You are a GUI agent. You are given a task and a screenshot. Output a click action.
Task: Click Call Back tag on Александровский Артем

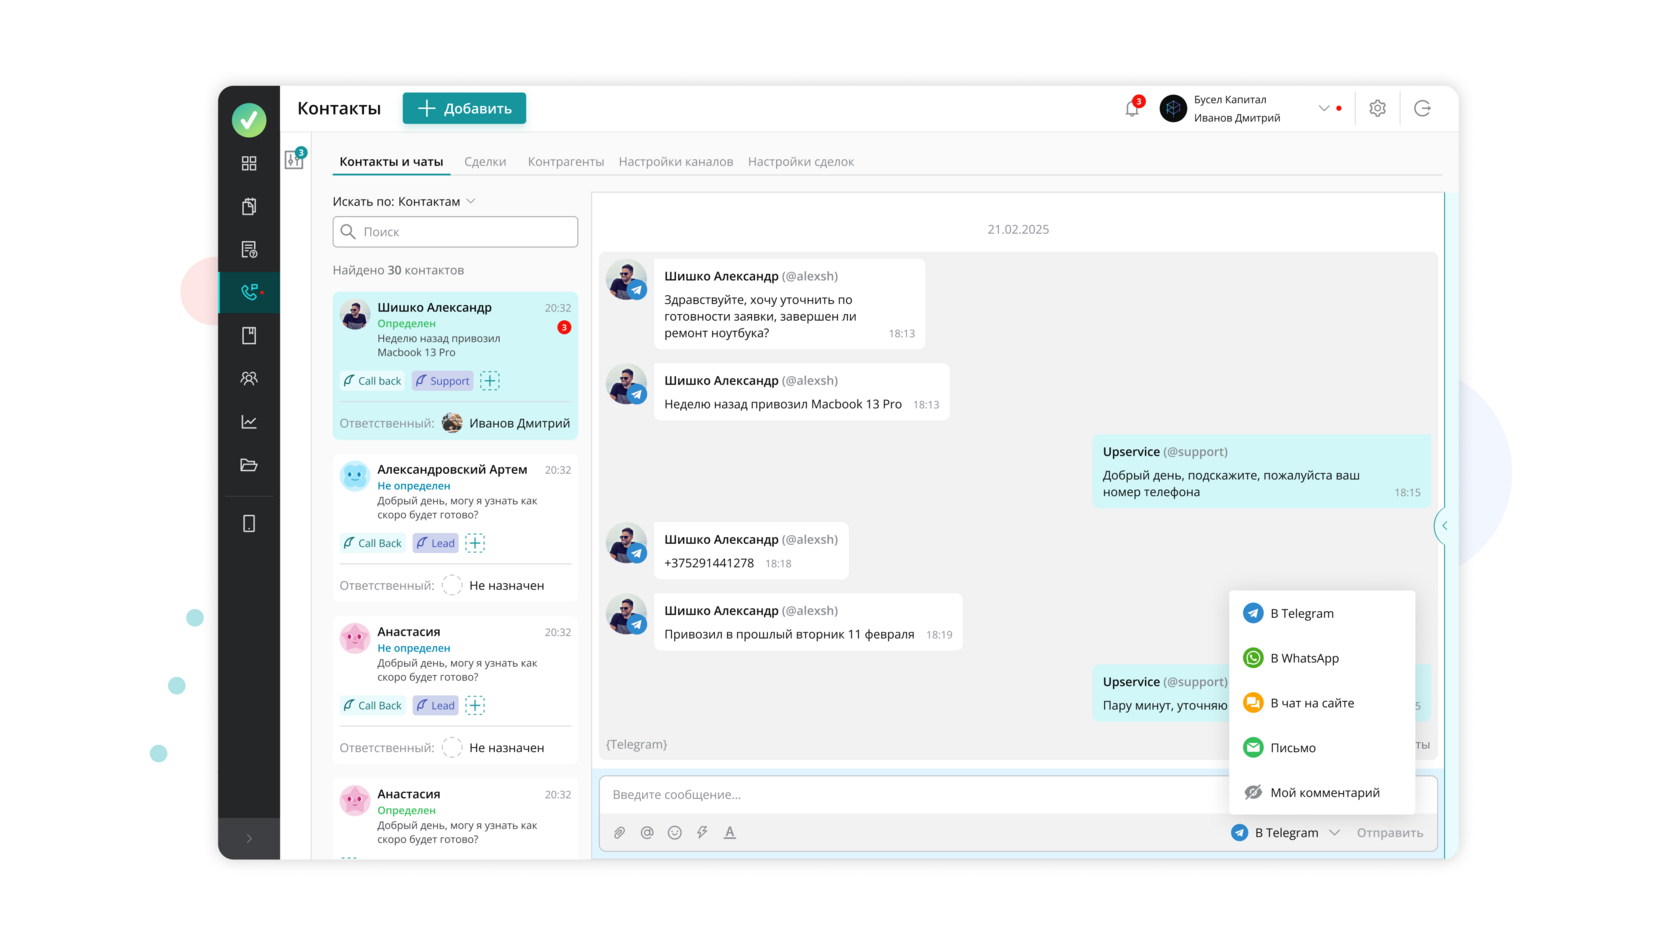(x=372, y=543)
